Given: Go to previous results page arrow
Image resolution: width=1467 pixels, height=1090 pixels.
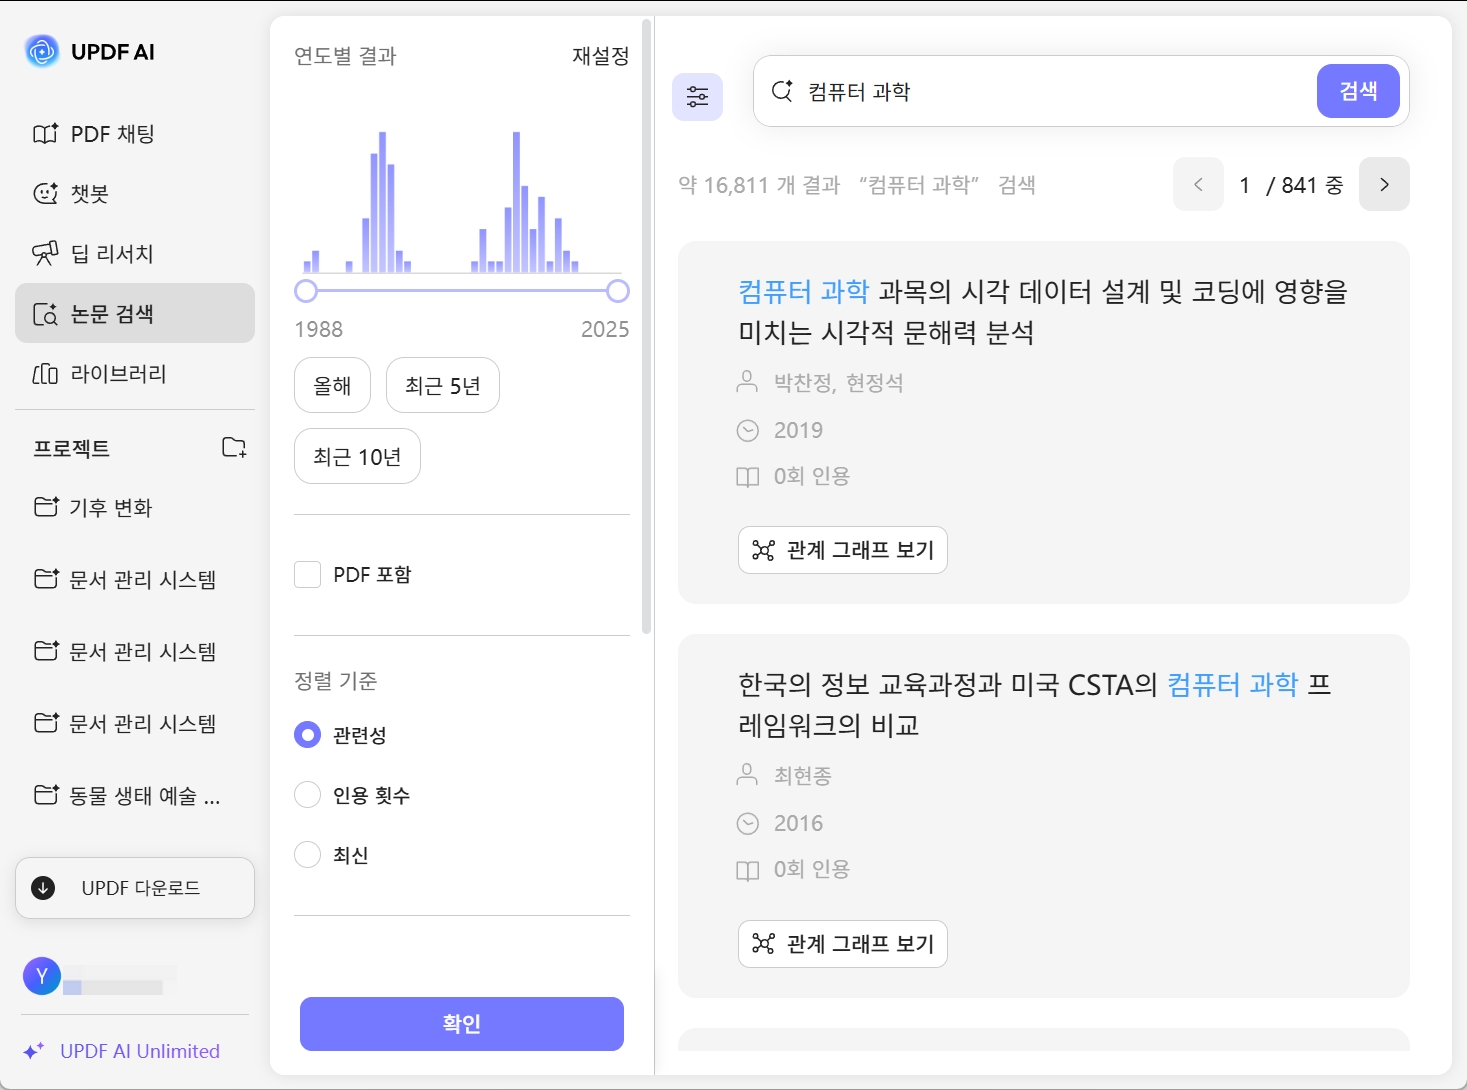Looking at the screenshot, I should [1198, 185].
